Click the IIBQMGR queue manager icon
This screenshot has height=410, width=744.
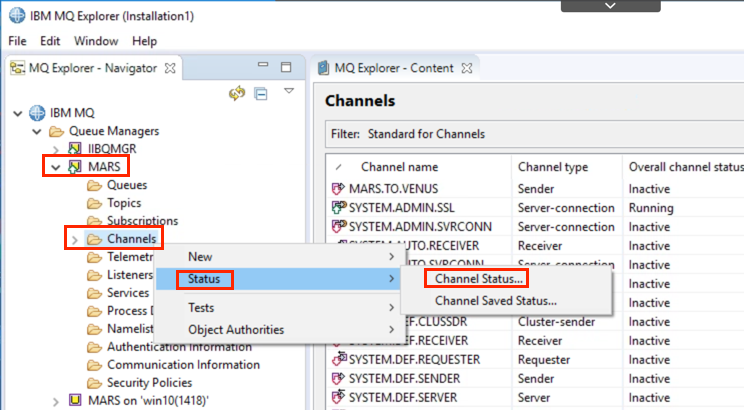[74, 149]
